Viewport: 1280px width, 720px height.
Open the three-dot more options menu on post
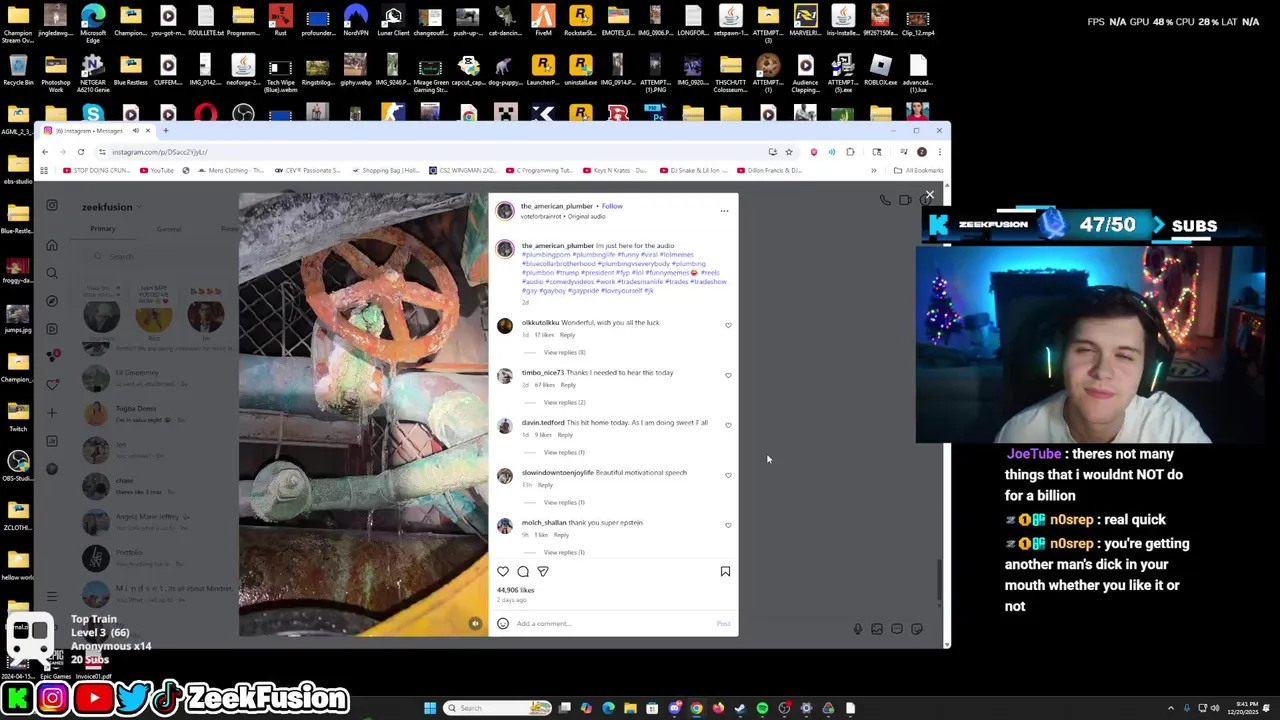click(724, 211)
